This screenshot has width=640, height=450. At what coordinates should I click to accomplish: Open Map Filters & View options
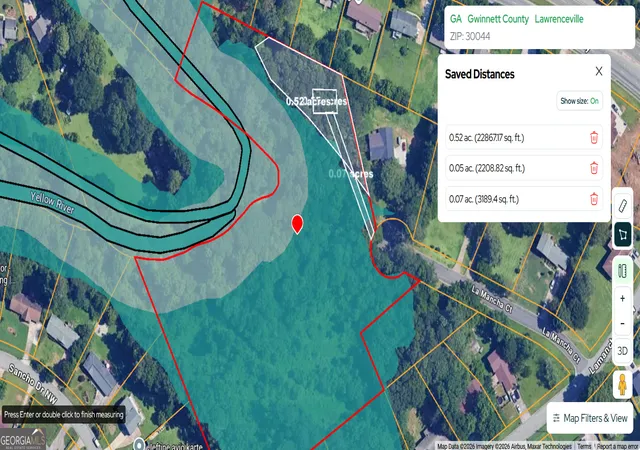click(590, 418)
